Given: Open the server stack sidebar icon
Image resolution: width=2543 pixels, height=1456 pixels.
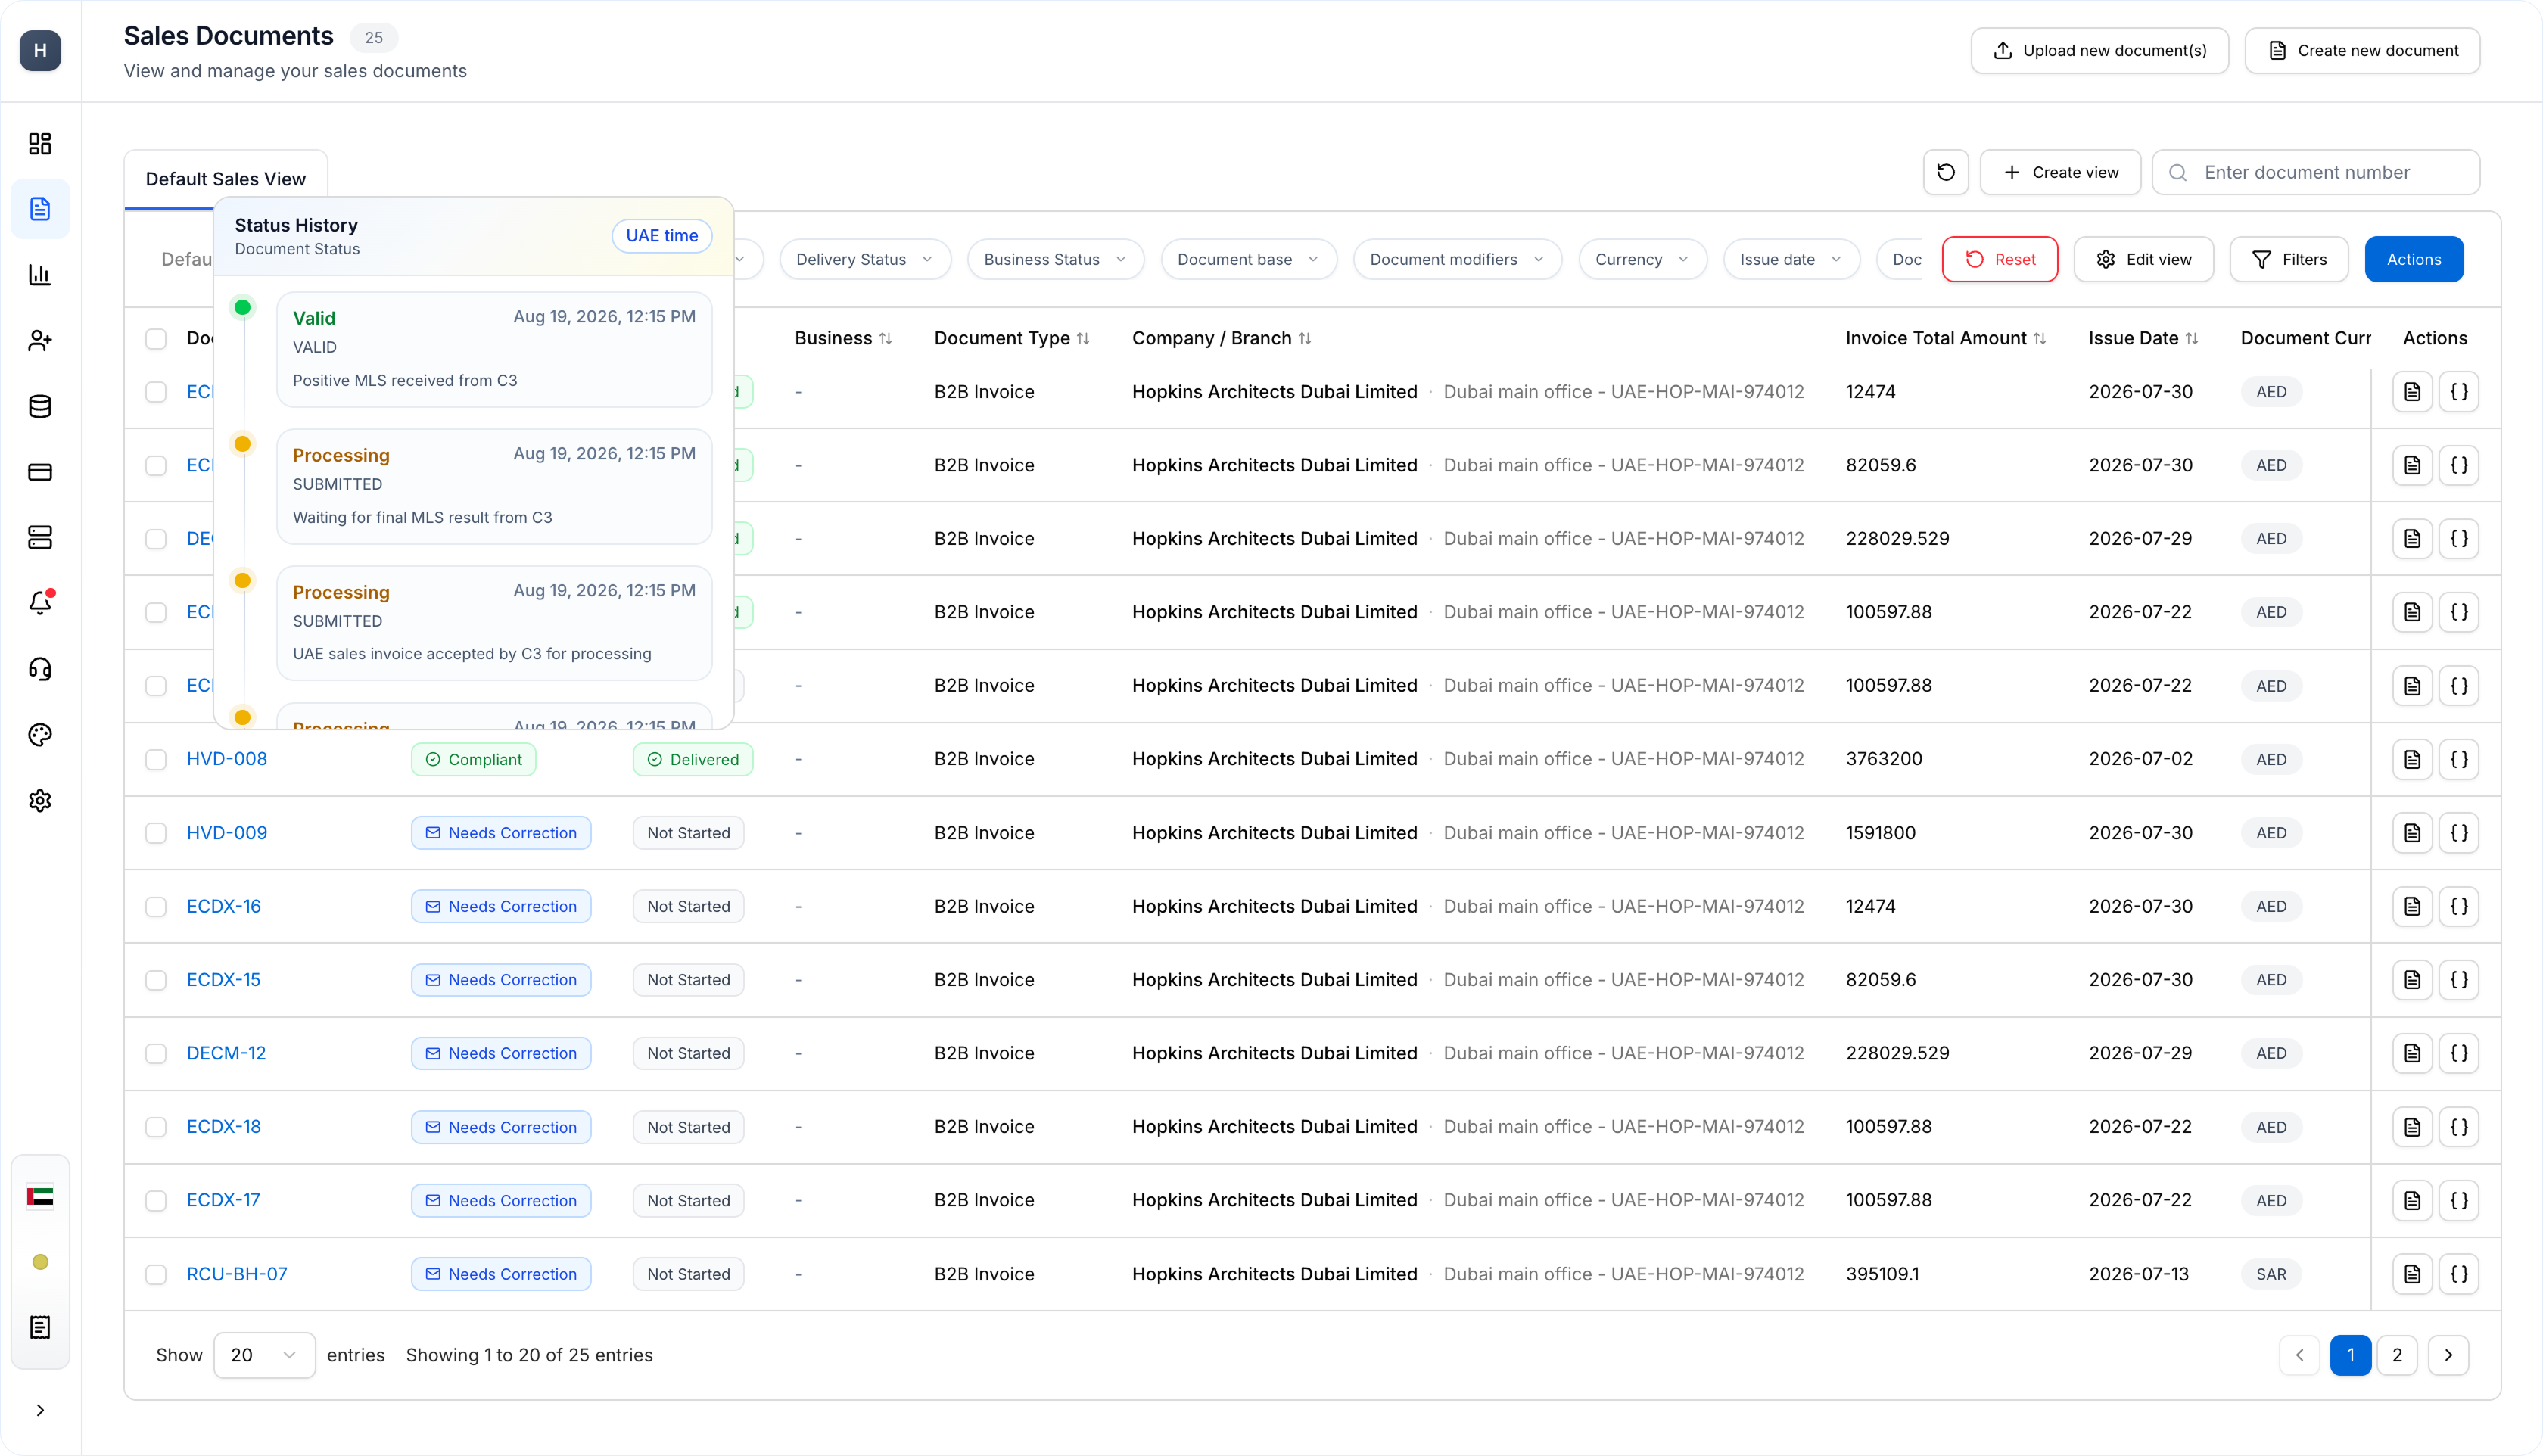Looking at the screenshot, I should 40,538.
